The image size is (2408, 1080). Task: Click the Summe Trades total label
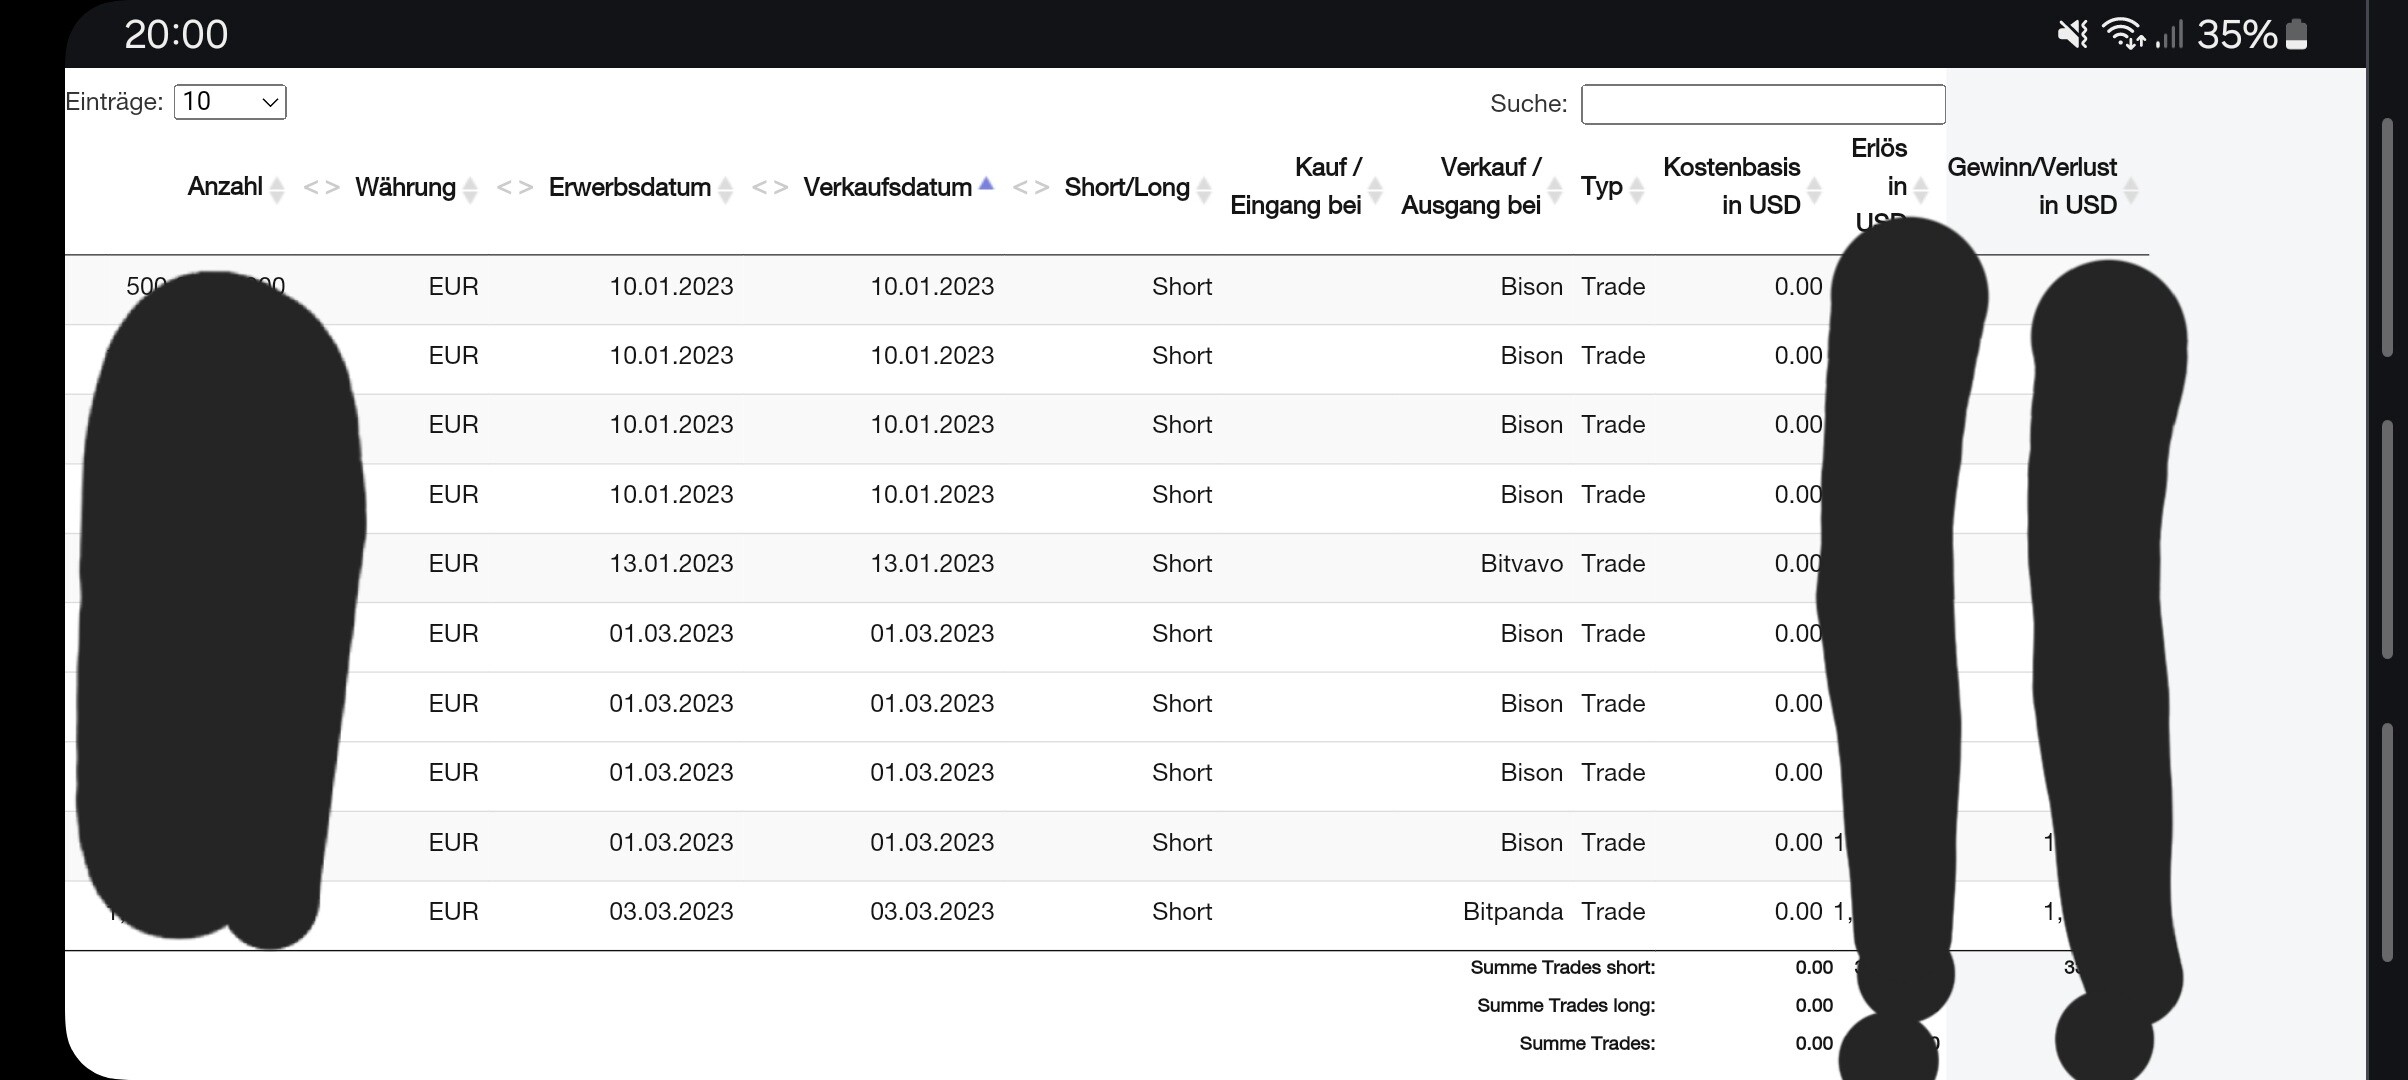click(1587, 1044)
